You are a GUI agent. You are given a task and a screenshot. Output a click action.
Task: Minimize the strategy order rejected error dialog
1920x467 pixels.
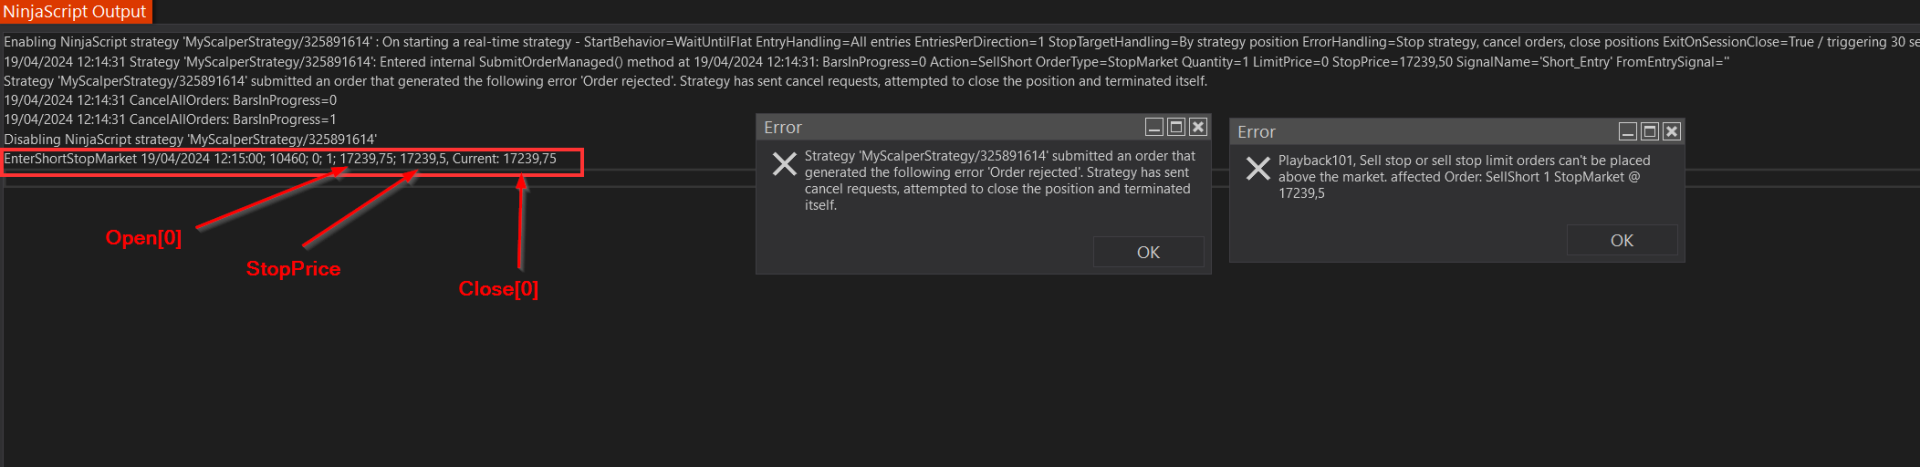click(1154, 127)
